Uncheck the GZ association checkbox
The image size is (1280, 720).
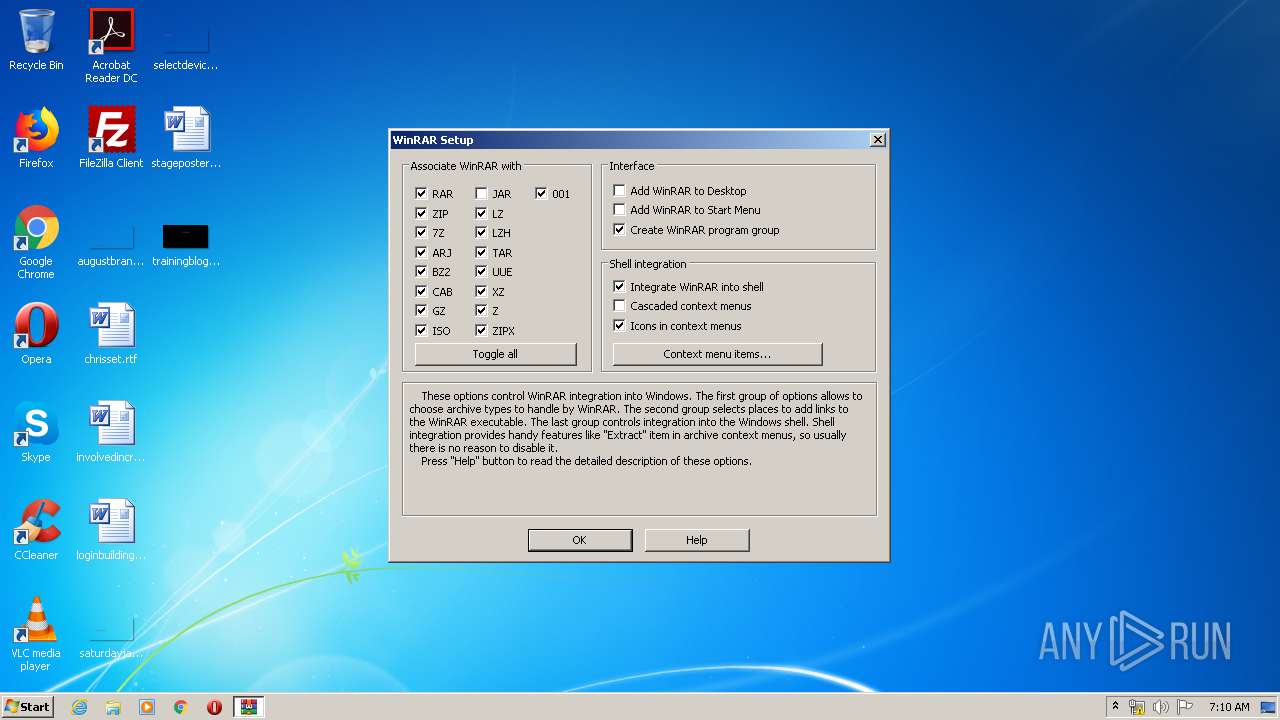coord(421,311)
